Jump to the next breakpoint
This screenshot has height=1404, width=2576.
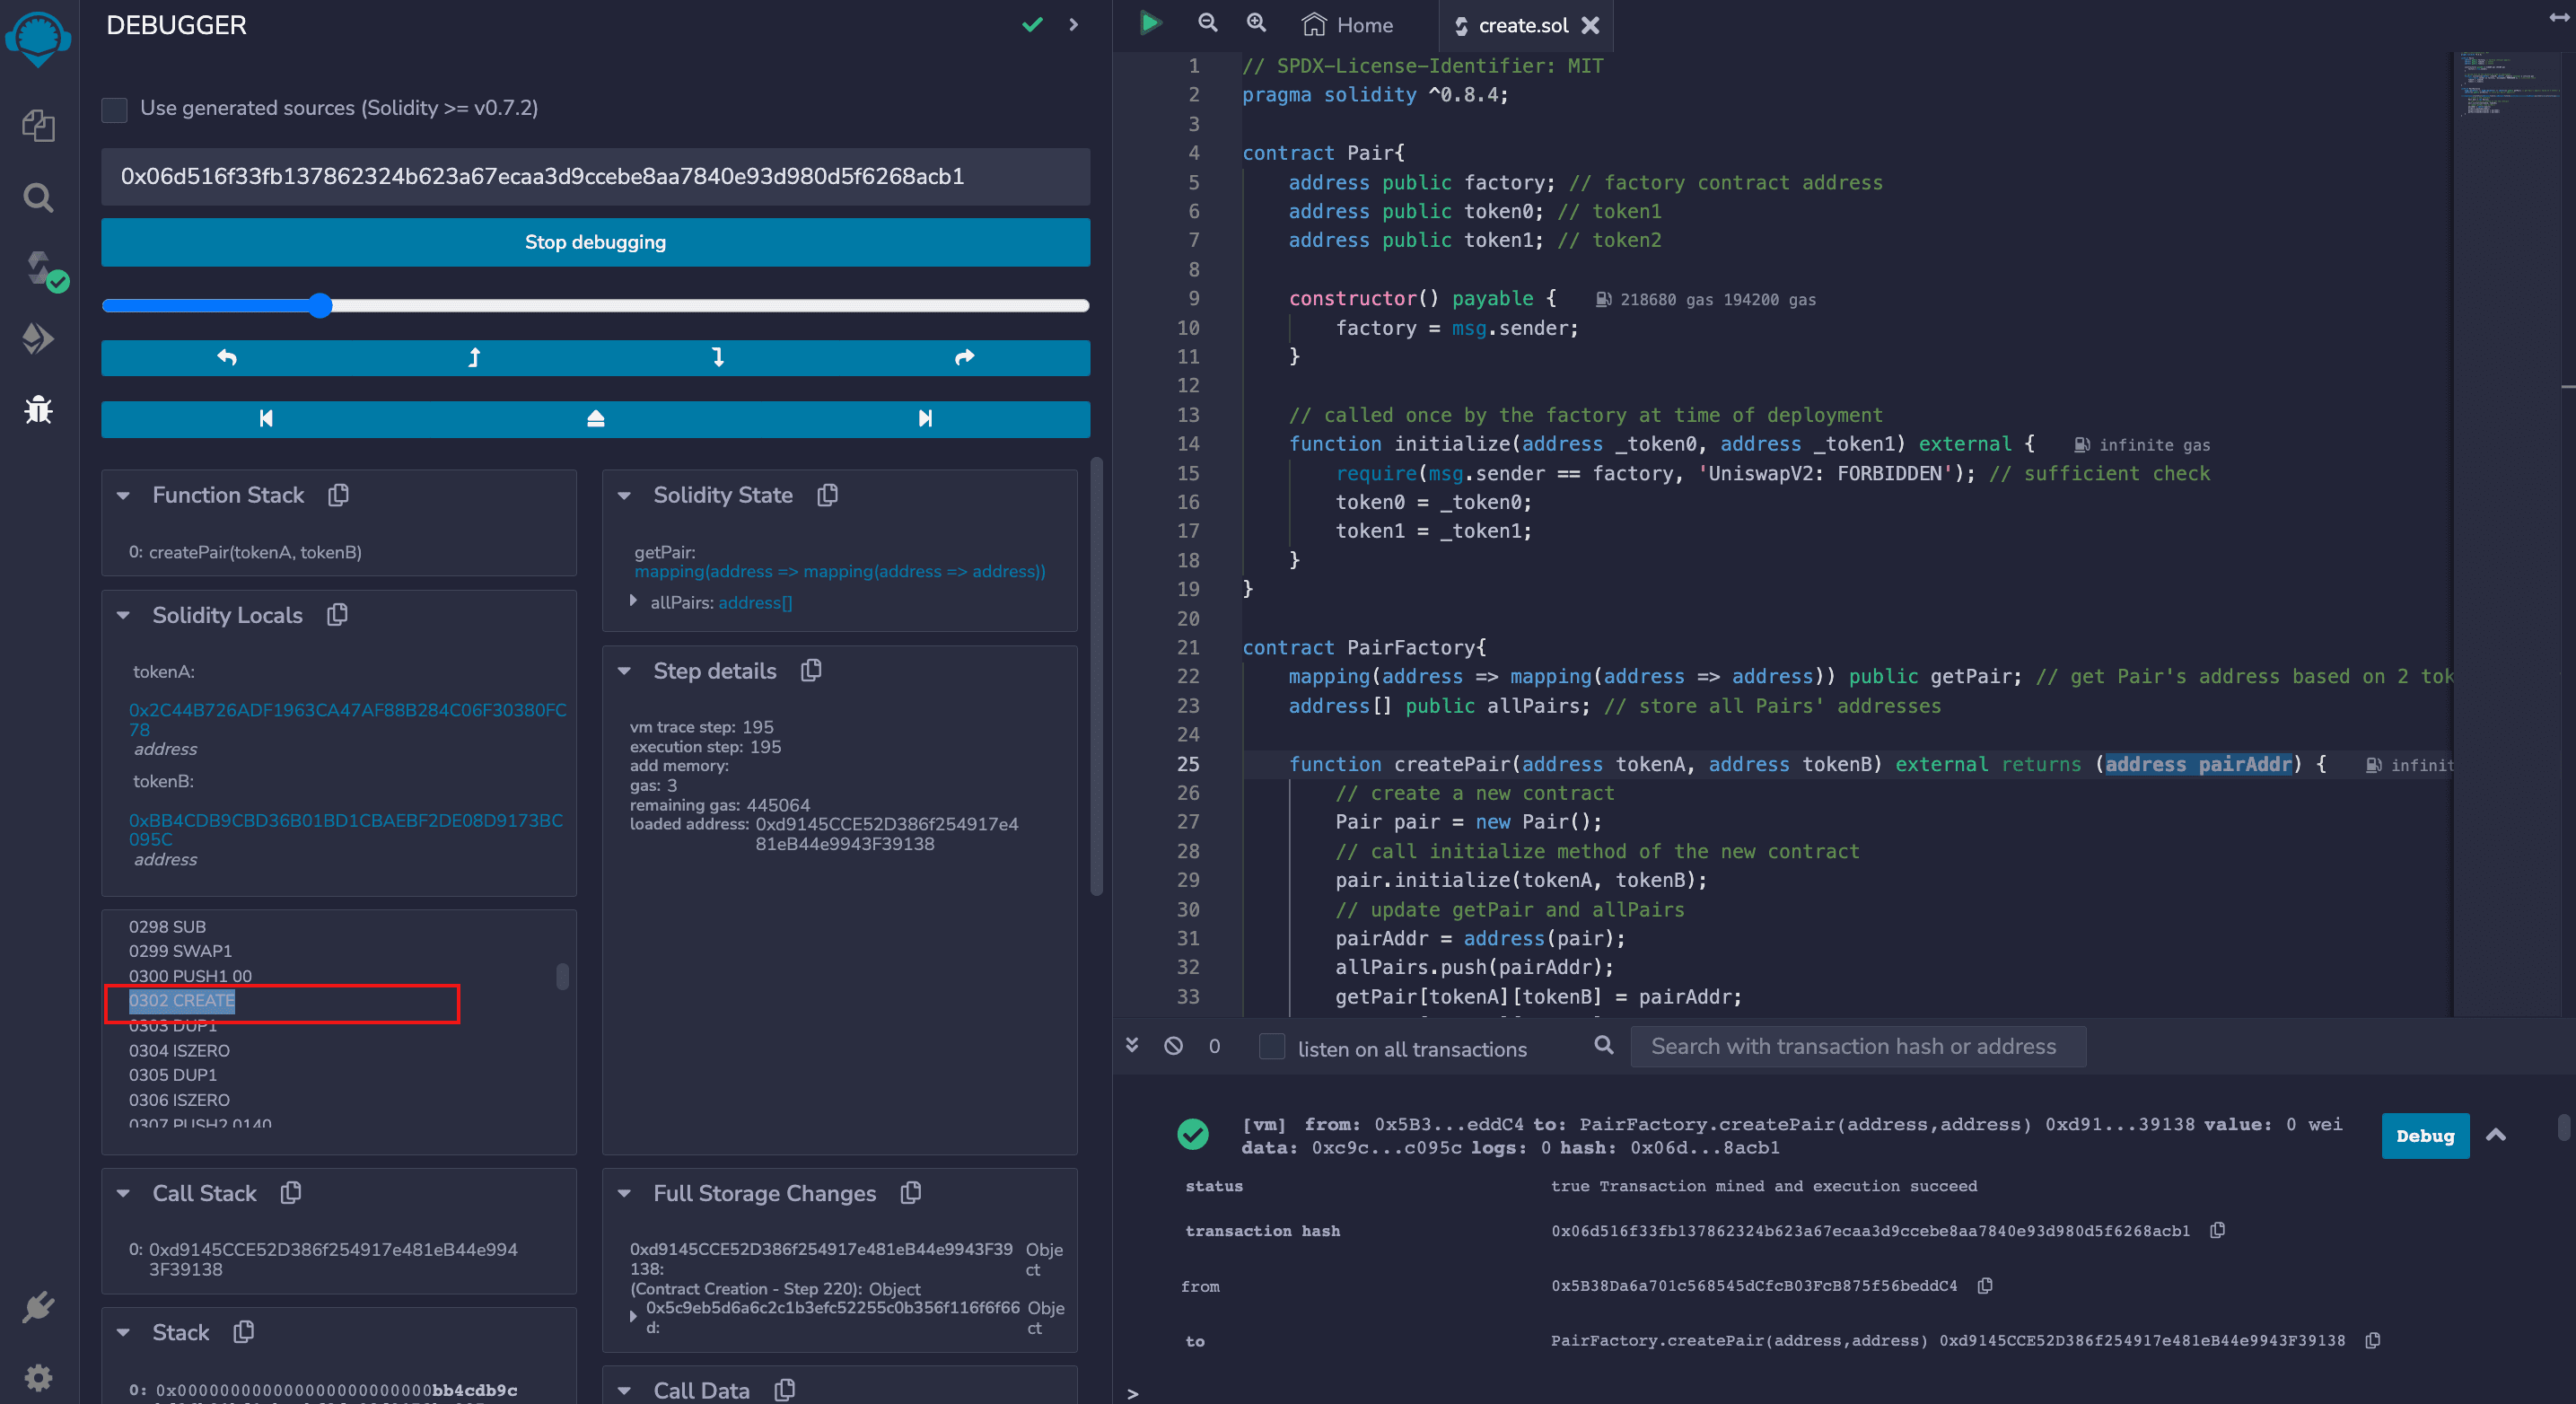point(925,419)
